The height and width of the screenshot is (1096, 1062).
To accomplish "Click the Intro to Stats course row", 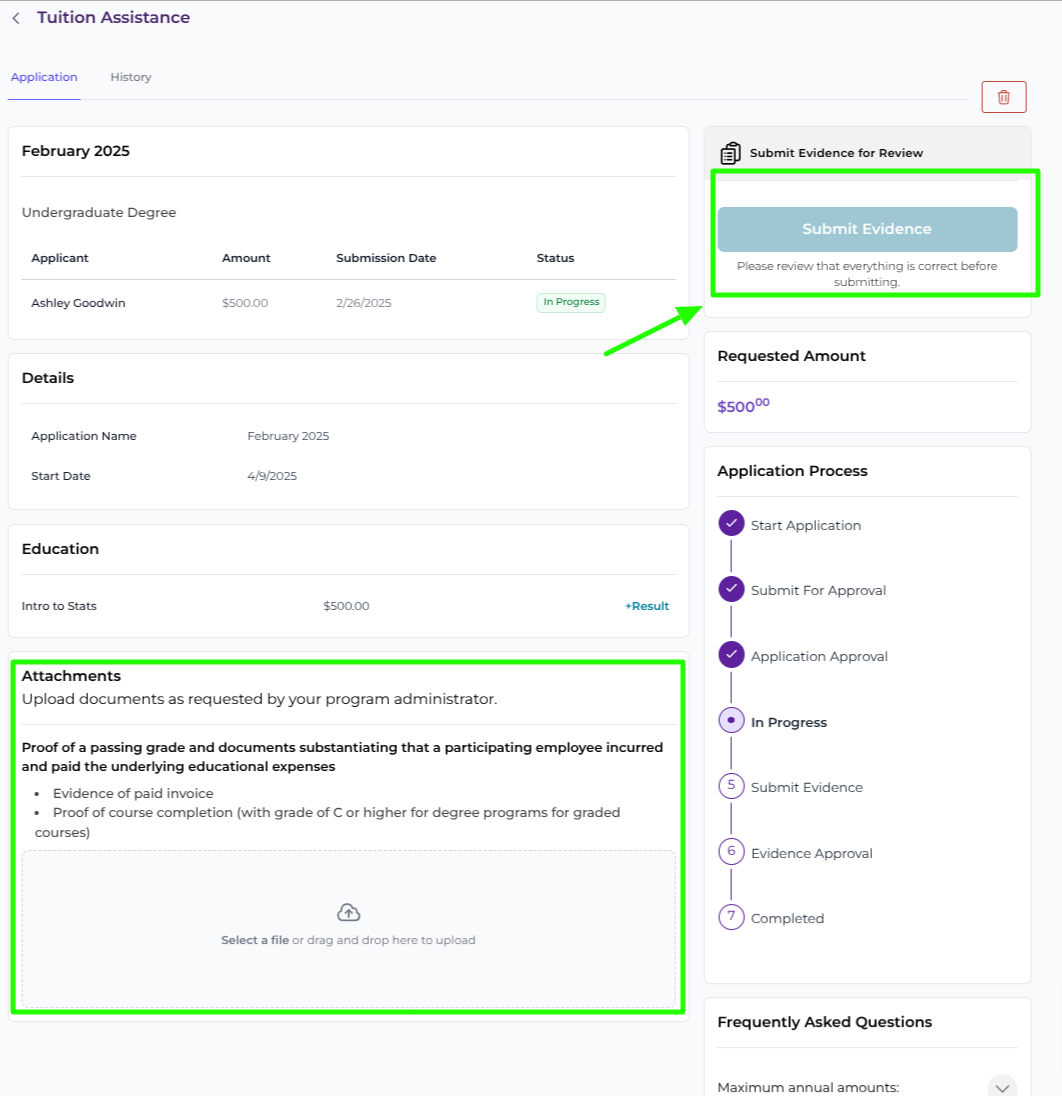I will coord(59,606).
